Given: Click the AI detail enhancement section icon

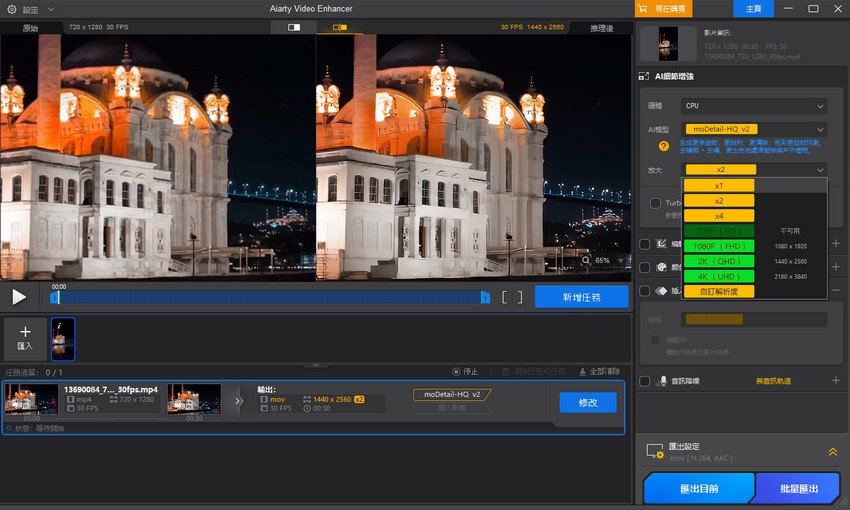Looking at the screenshot, I should click(x=644, y=76).
